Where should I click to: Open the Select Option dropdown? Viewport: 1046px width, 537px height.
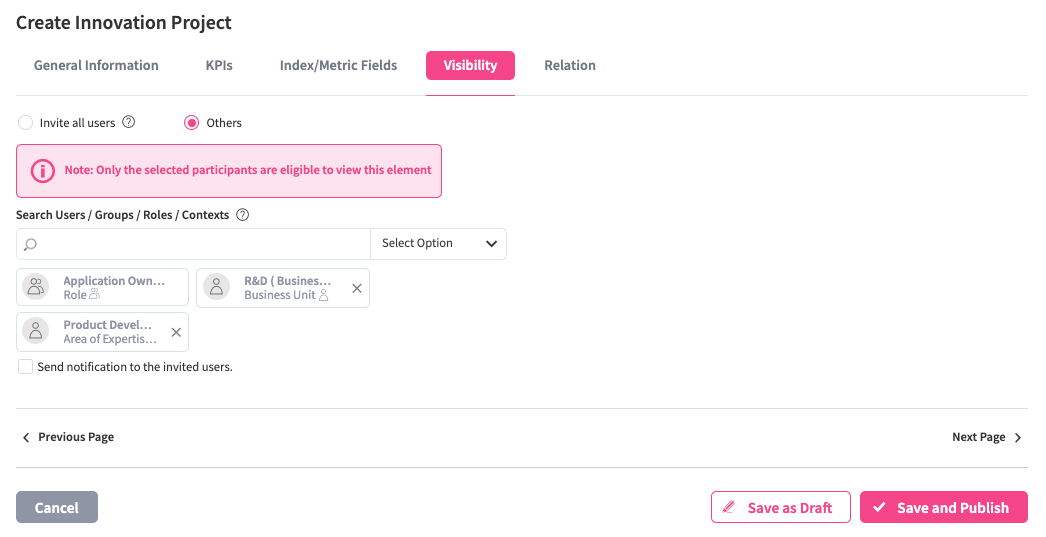click(438, 244)
